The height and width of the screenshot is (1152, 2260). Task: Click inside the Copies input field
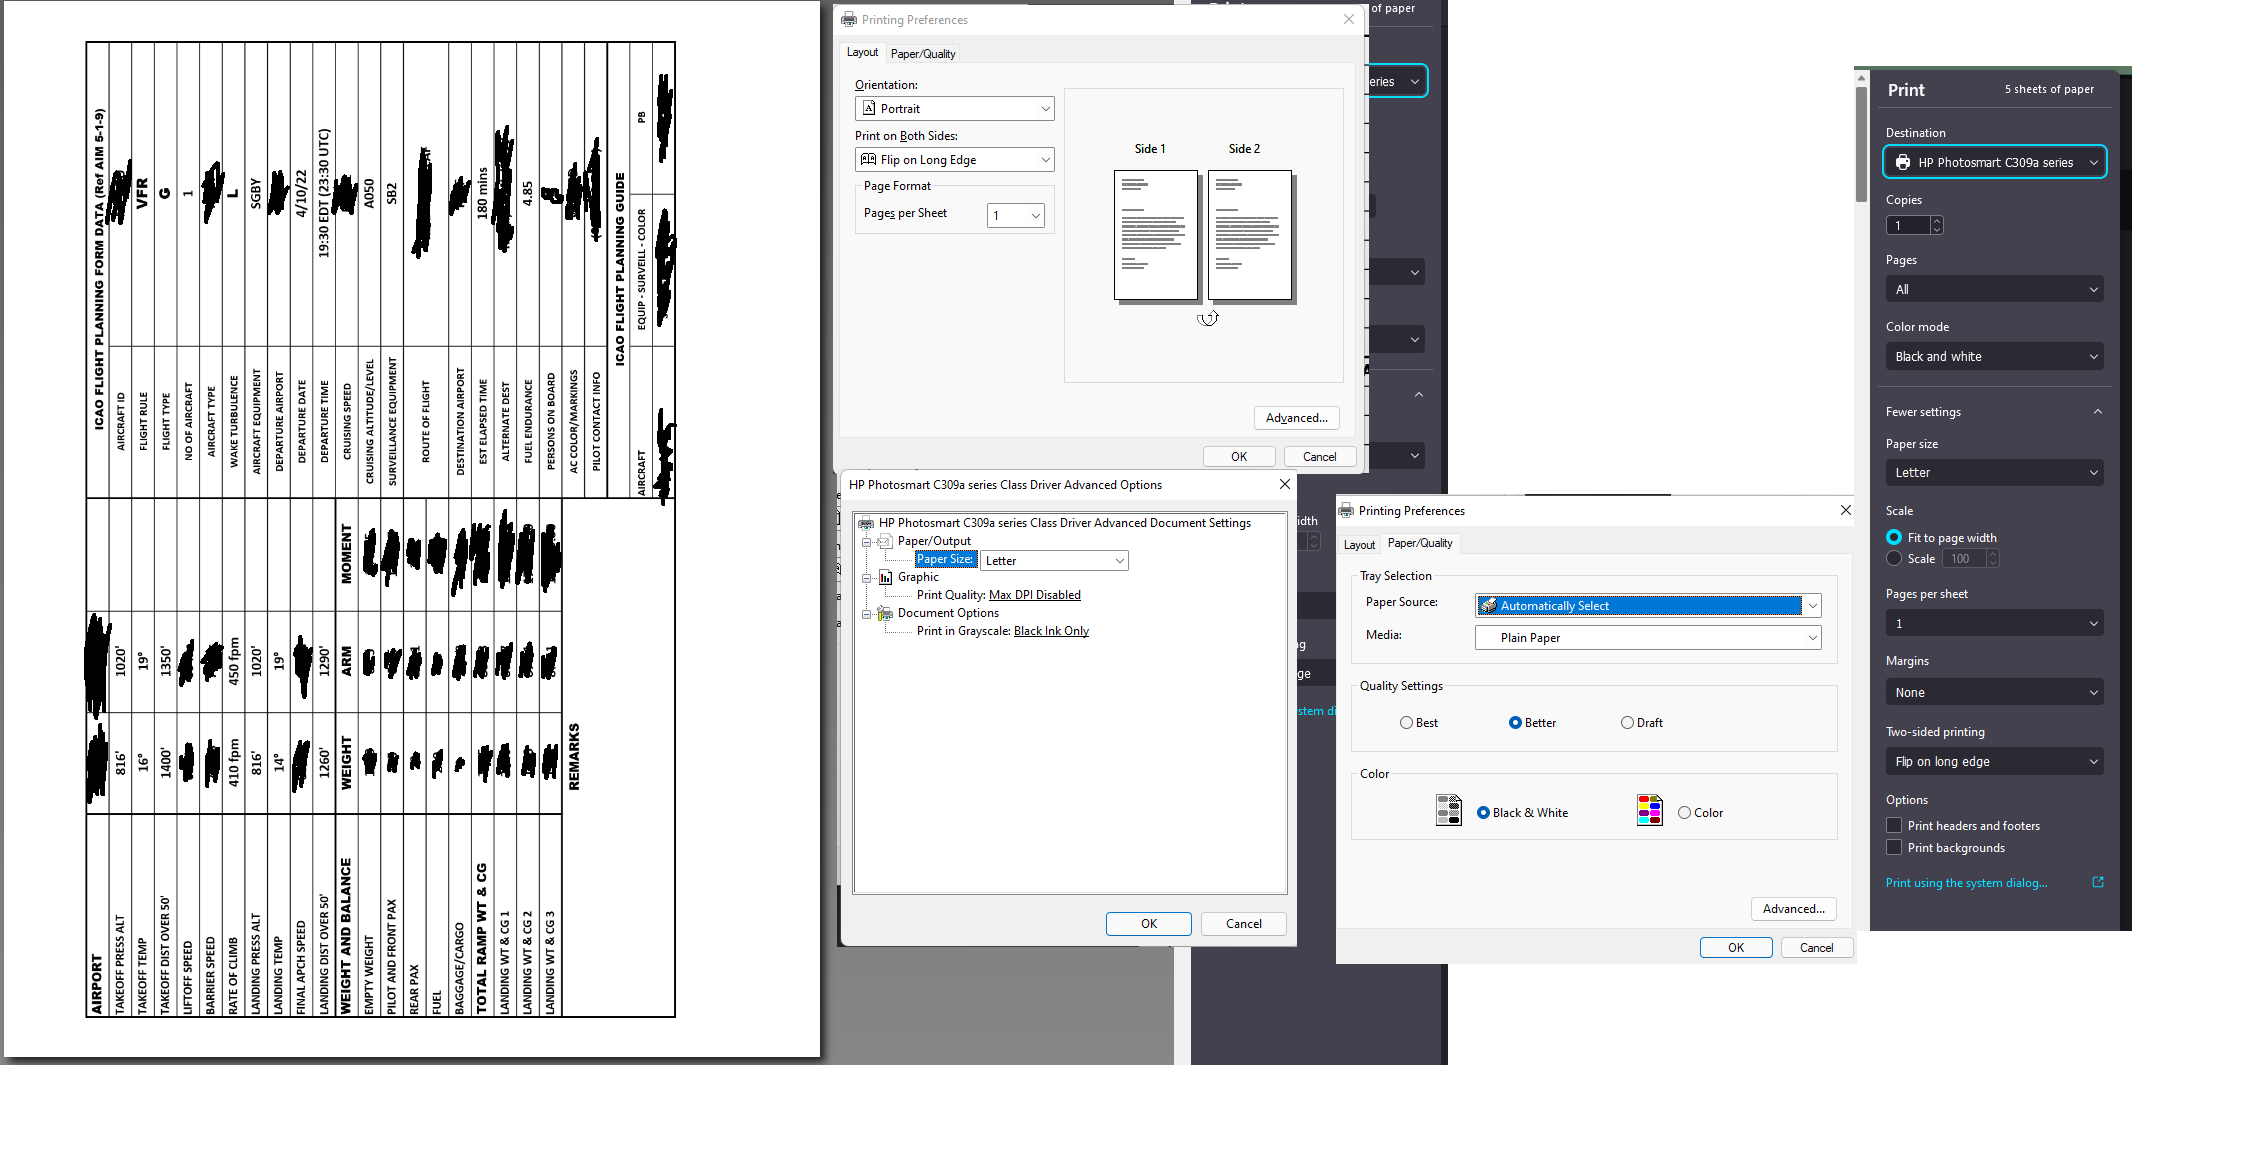click(1908, 224)
